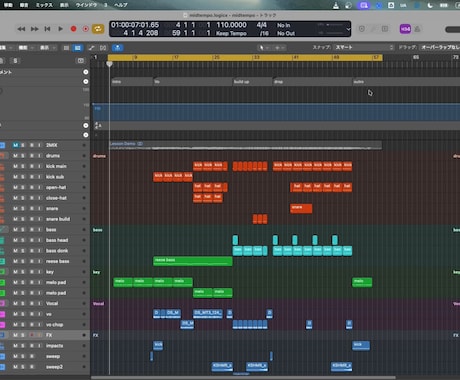Screen dimensions: 460x380
Task: Click the outro marker
Action: click(406, 82)
